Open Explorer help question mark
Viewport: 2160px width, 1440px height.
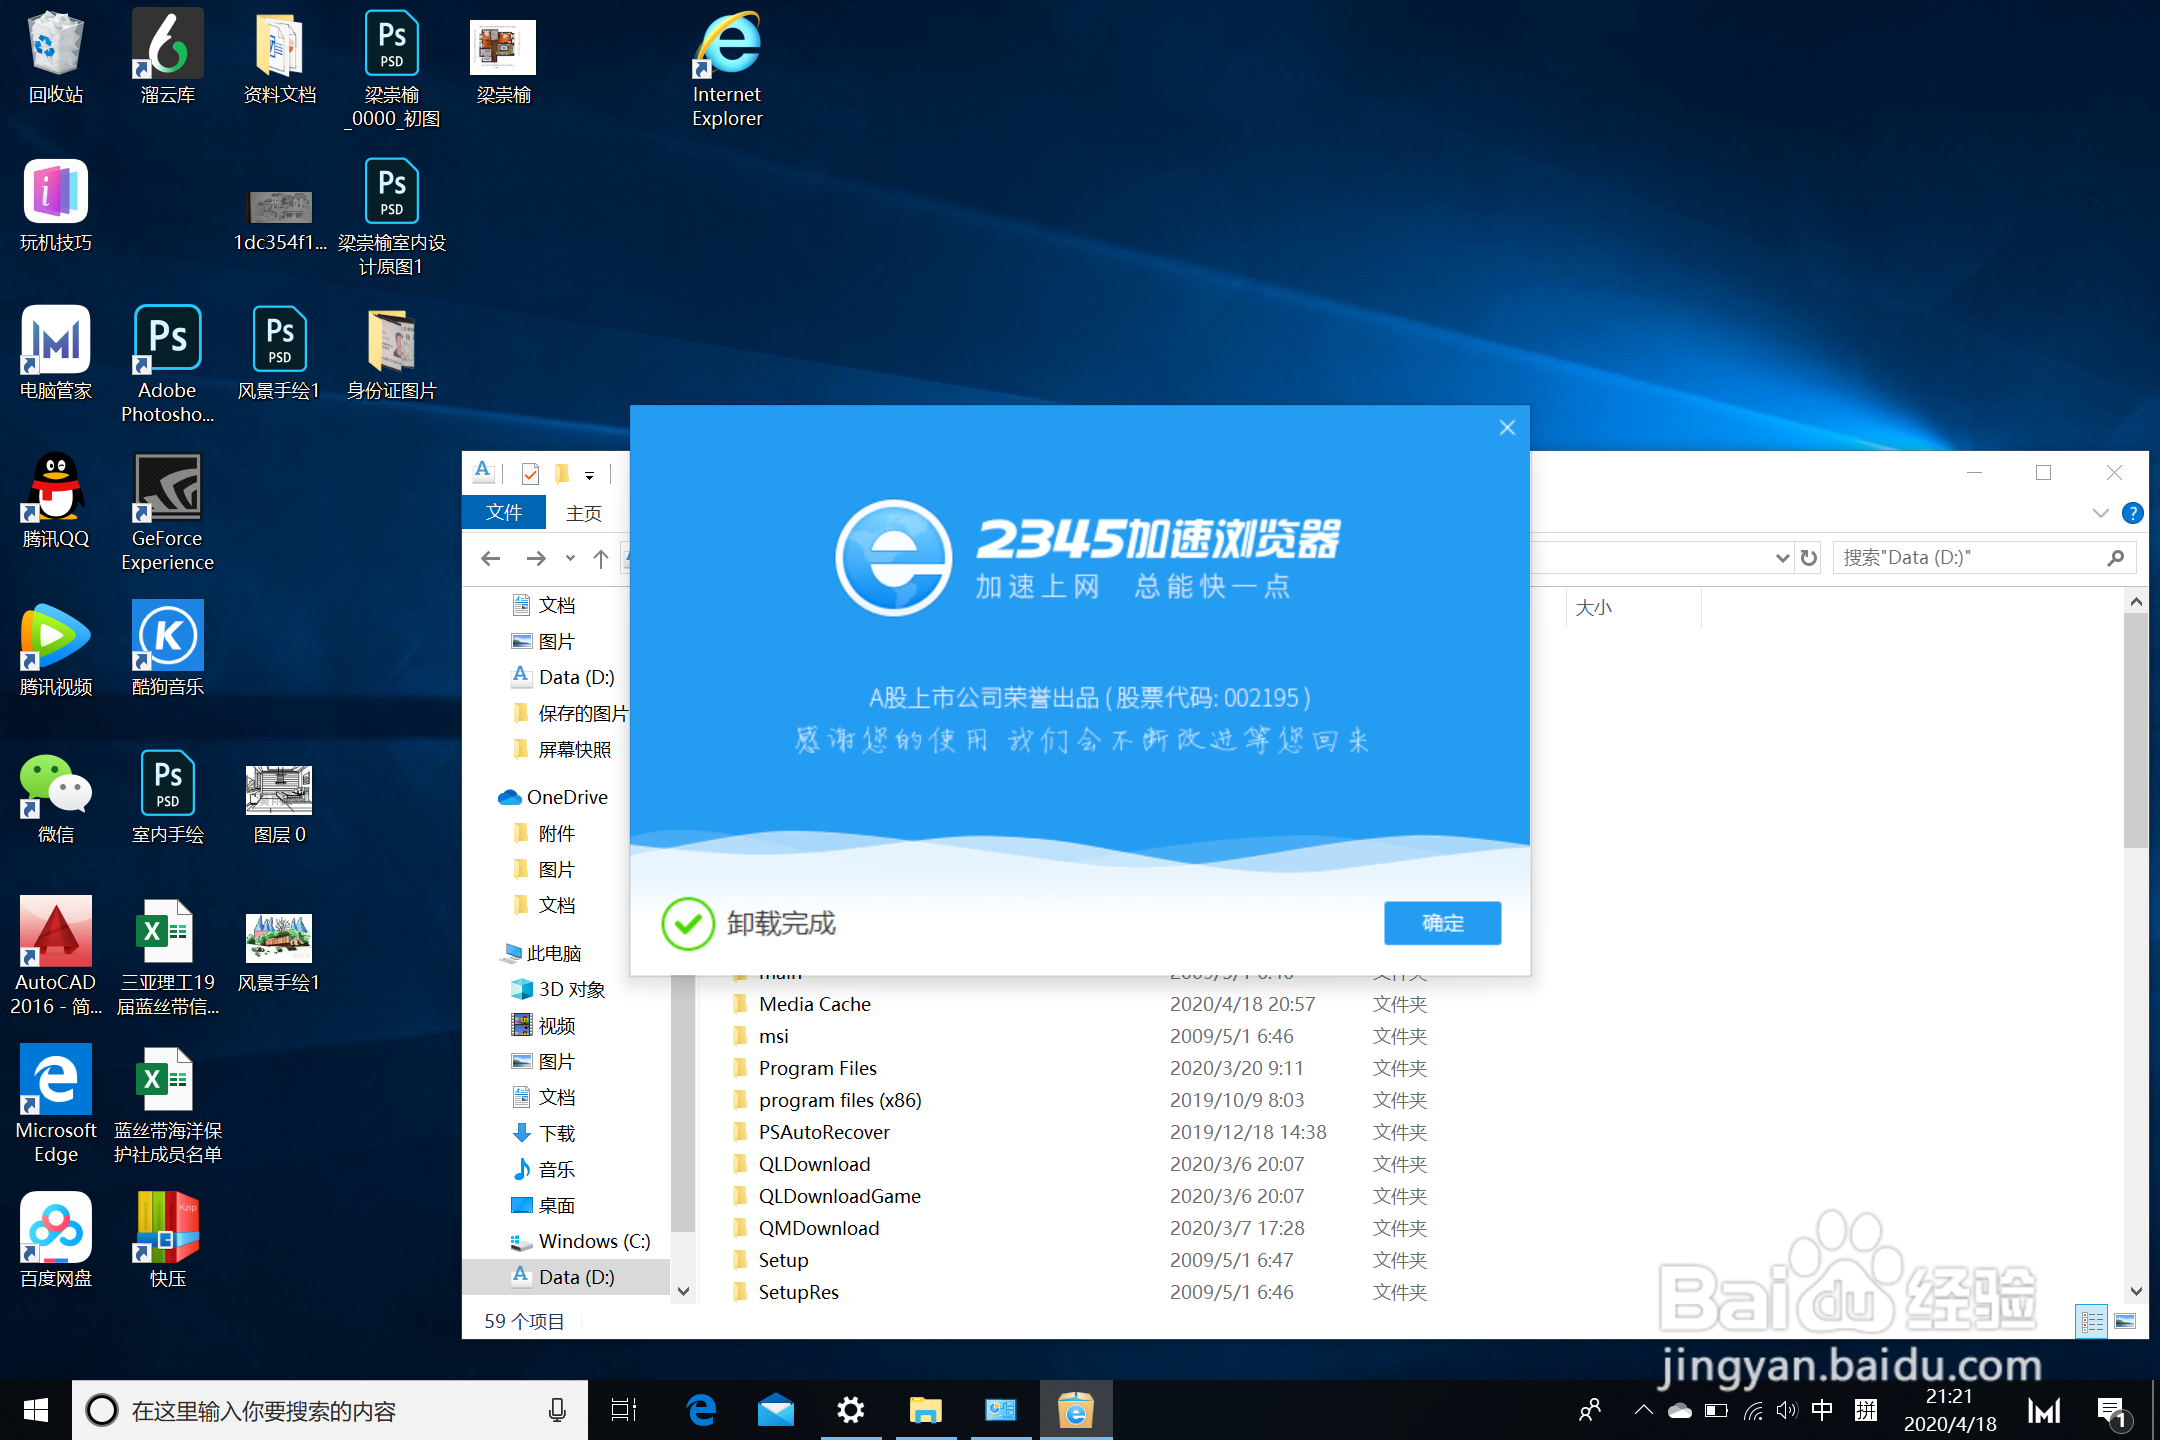(x=2132, y=513)
